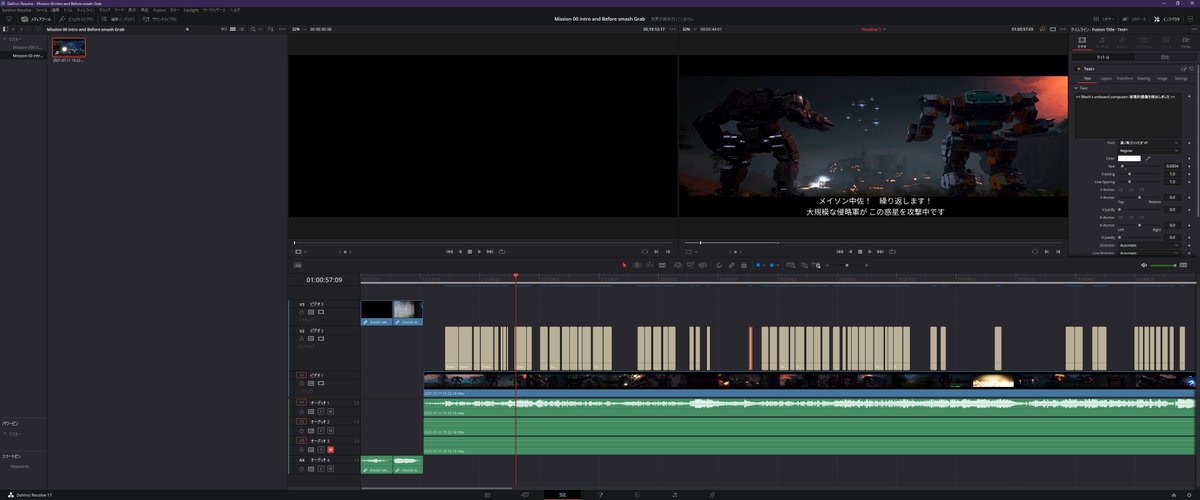Click the Replace Clip icon

click(x=702, y=265)
